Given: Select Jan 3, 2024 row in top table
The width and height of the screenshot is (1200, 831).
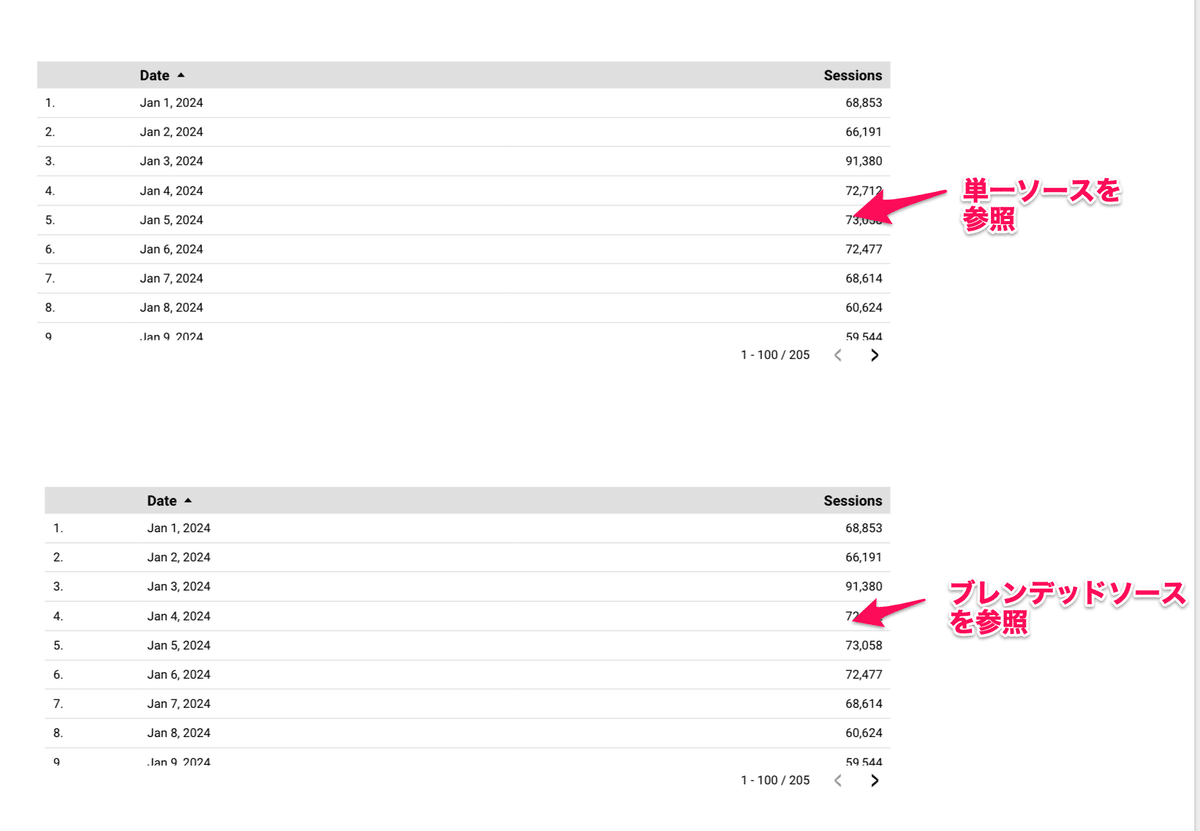Looking at the screenshot, I should (x=464, y=161).
